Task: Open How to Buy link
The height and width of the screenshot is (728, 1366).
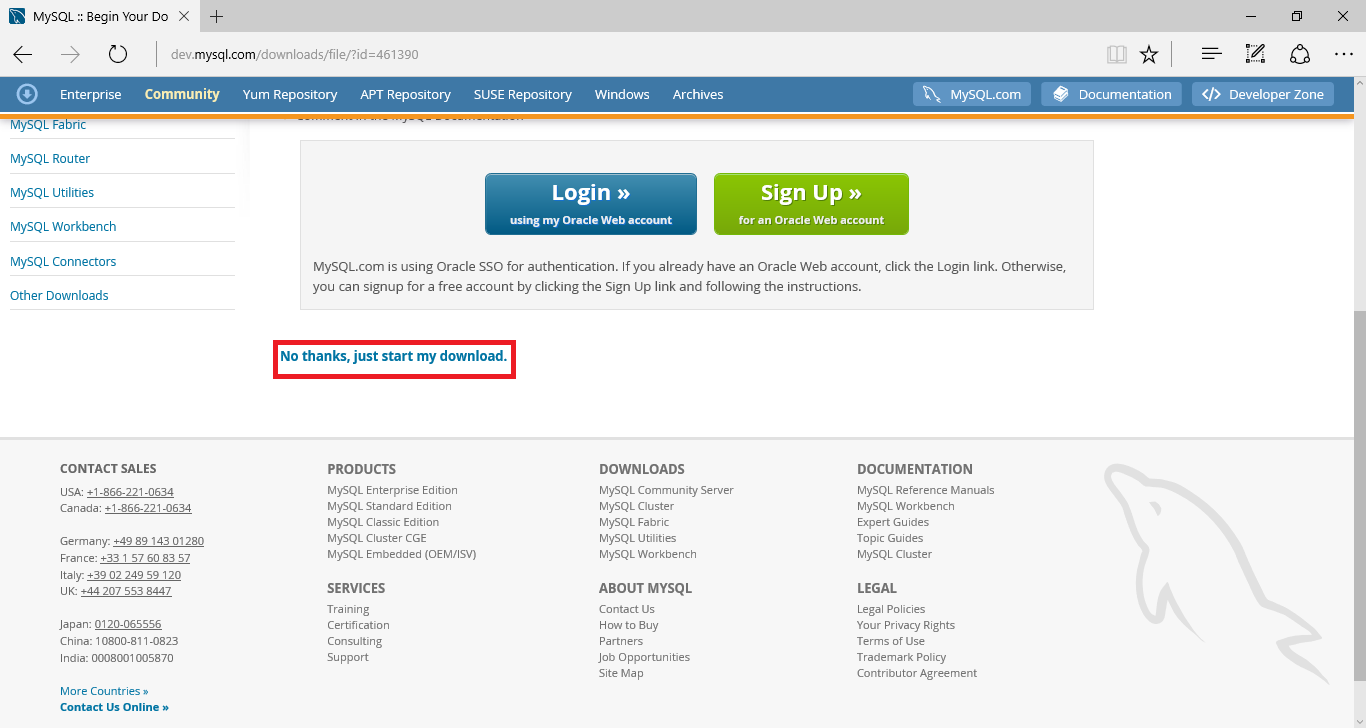Action: 629,625
